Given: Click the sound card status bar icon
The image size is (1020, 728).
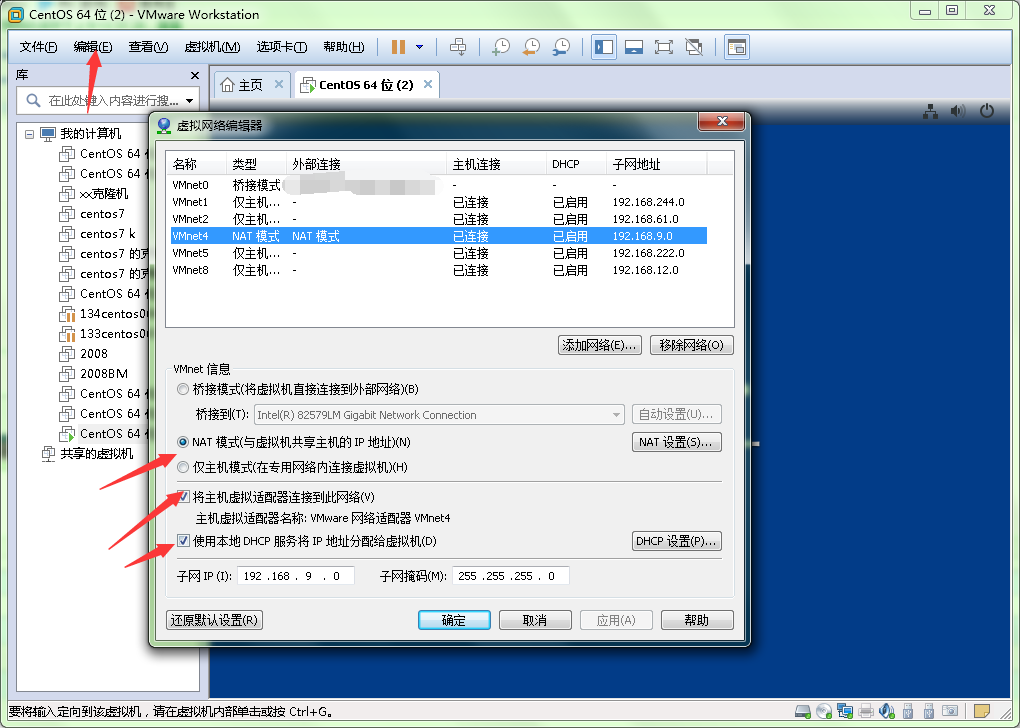Looking at the screenshot, I should (887, 711).
